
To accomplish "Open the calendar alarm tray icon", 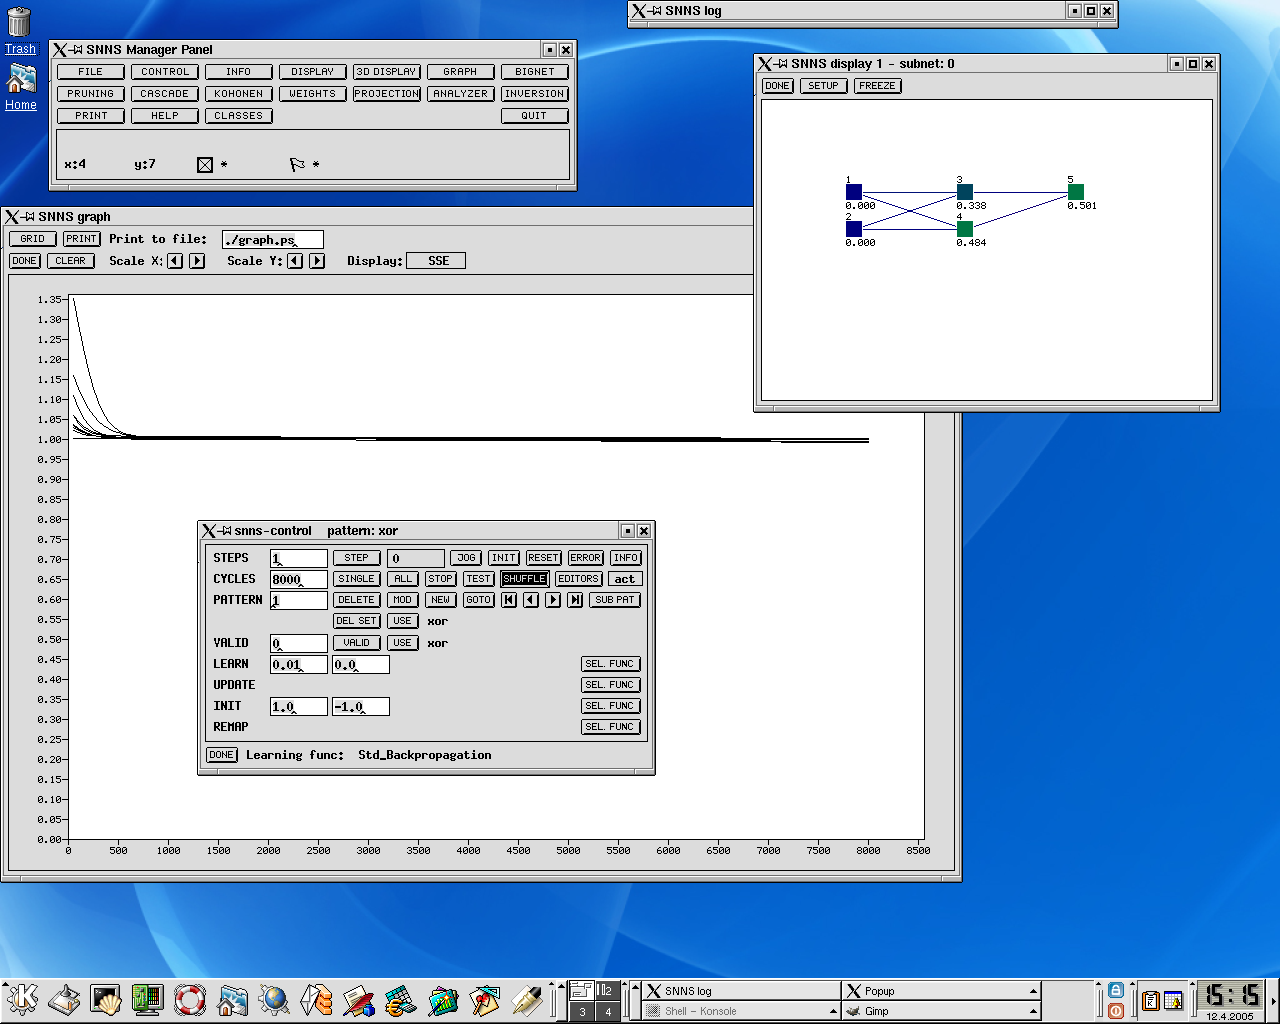I will click(1173, 1000).
